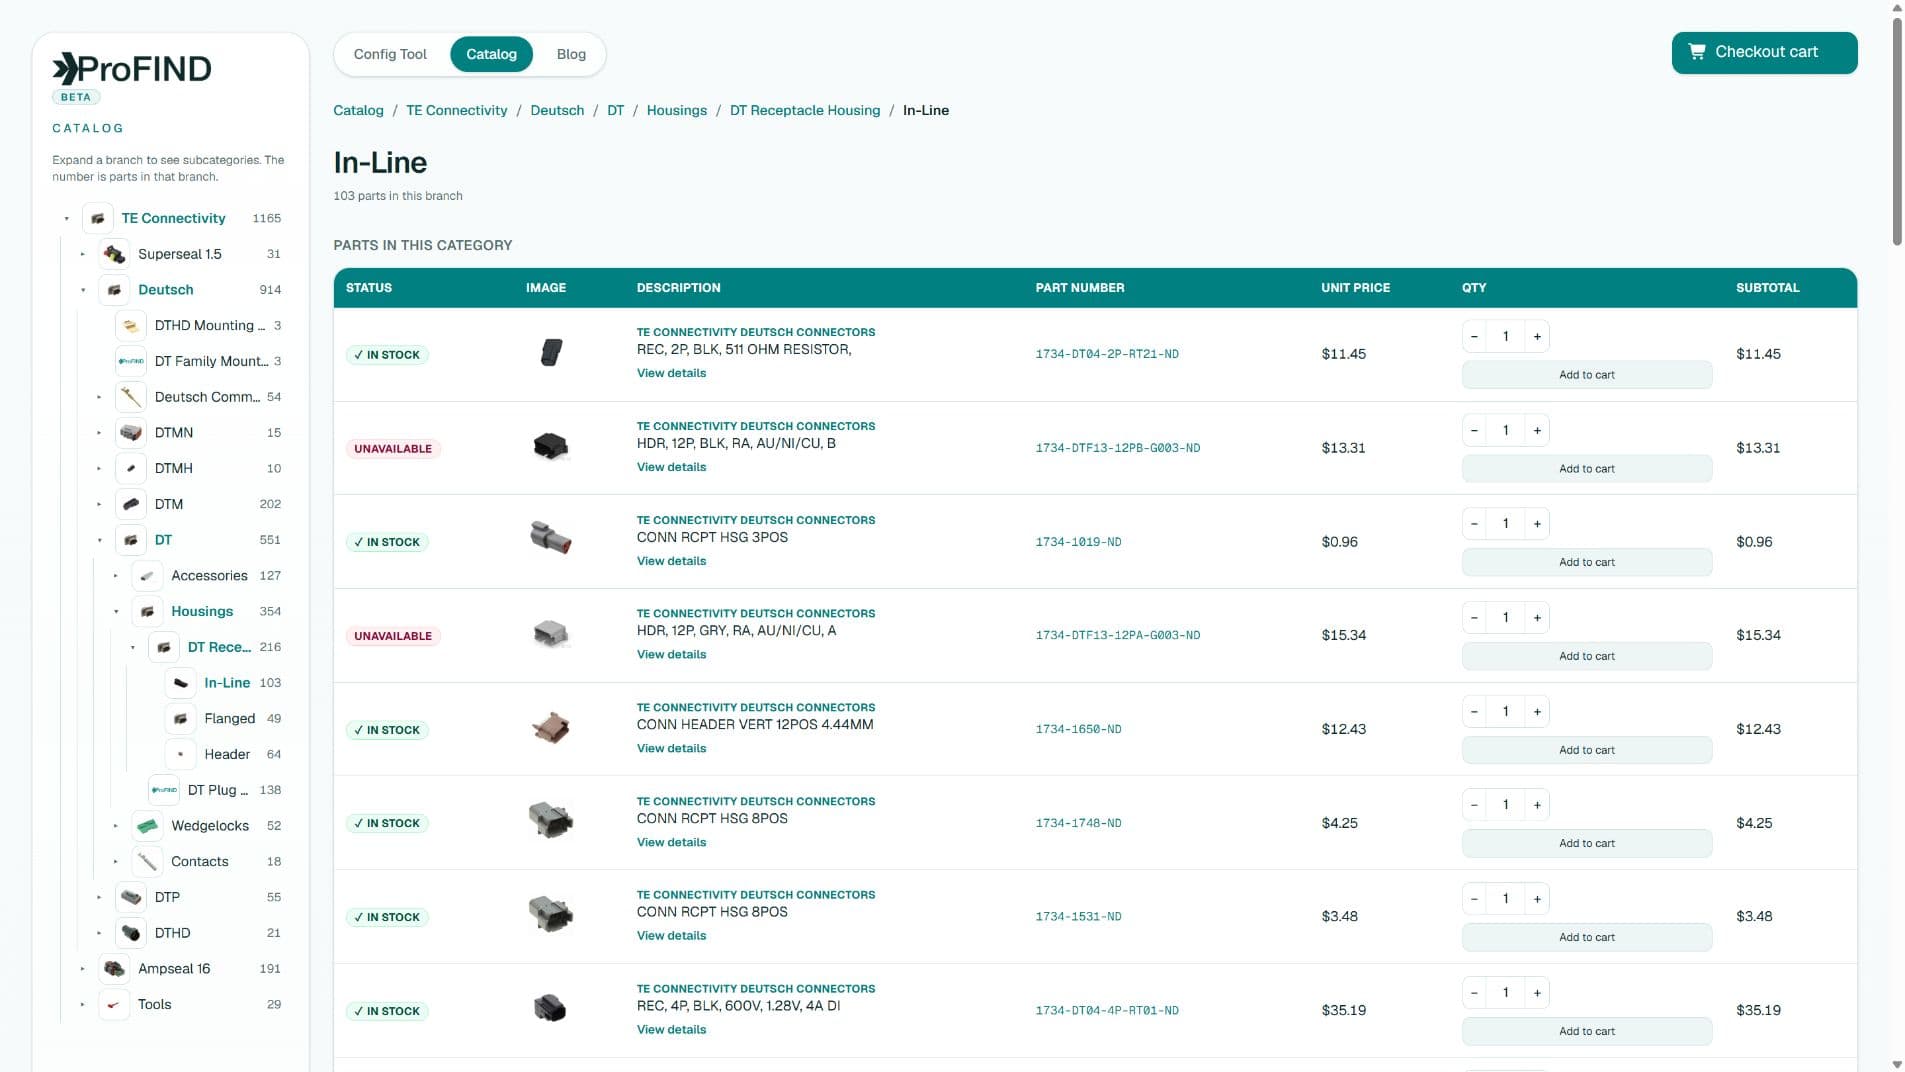Click the Deutsch category thumbnail icon
Viewport: 1905px width, 1072px height.
click(114, 290)
